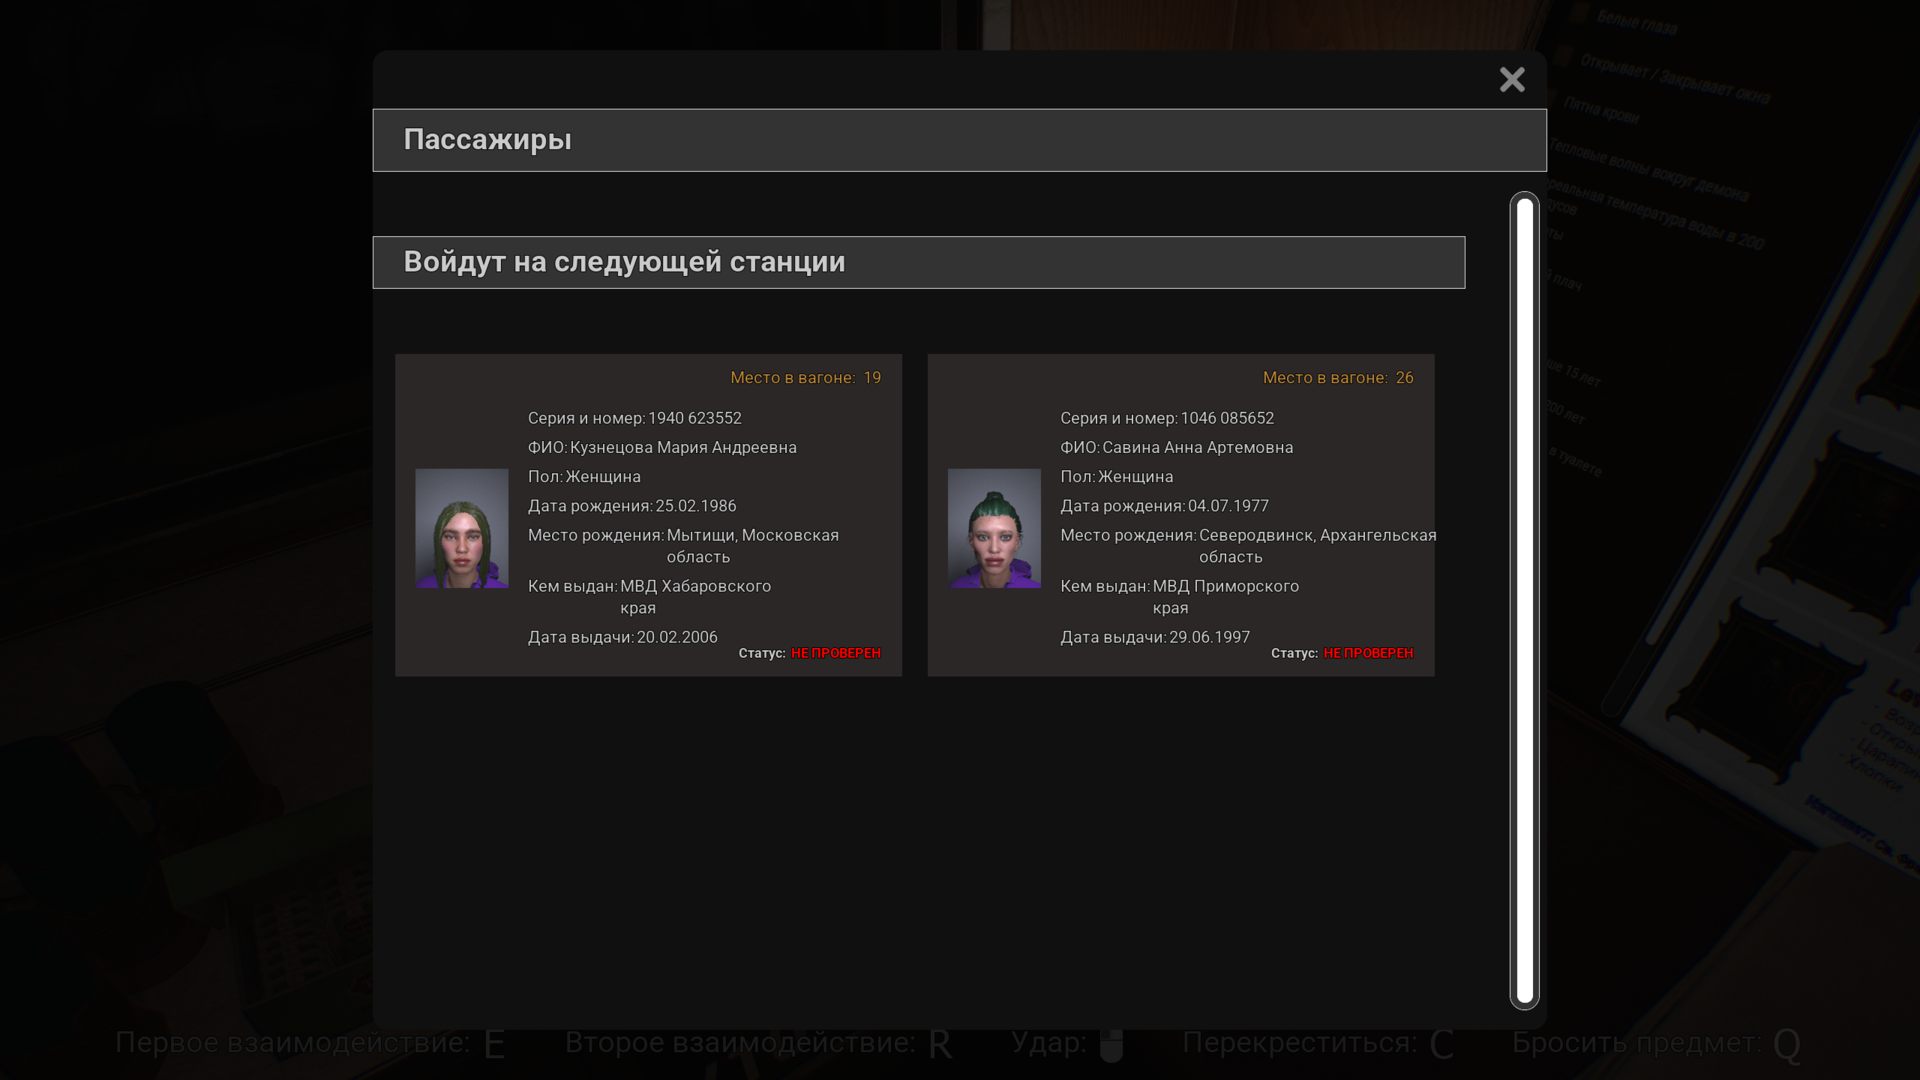Click issue date 29.06.1997 on second card
This screenshot has width=1920, height=1080.
[1209, 637]
